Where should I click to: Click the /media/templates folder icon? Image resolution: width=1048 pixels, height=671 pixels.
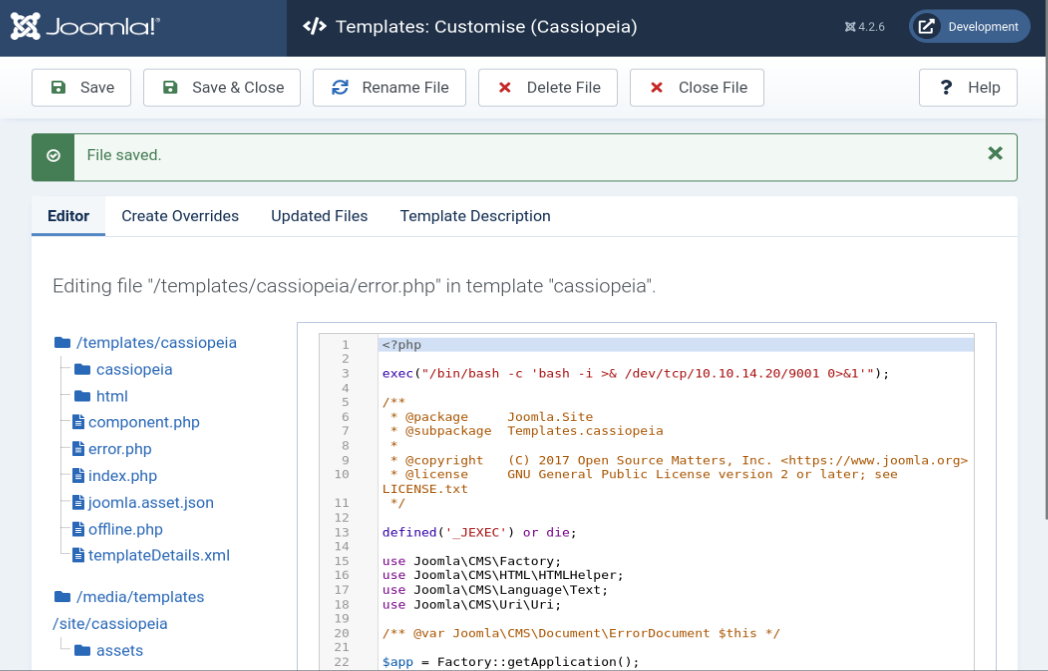pyautogui.click(x=62, y=596)
